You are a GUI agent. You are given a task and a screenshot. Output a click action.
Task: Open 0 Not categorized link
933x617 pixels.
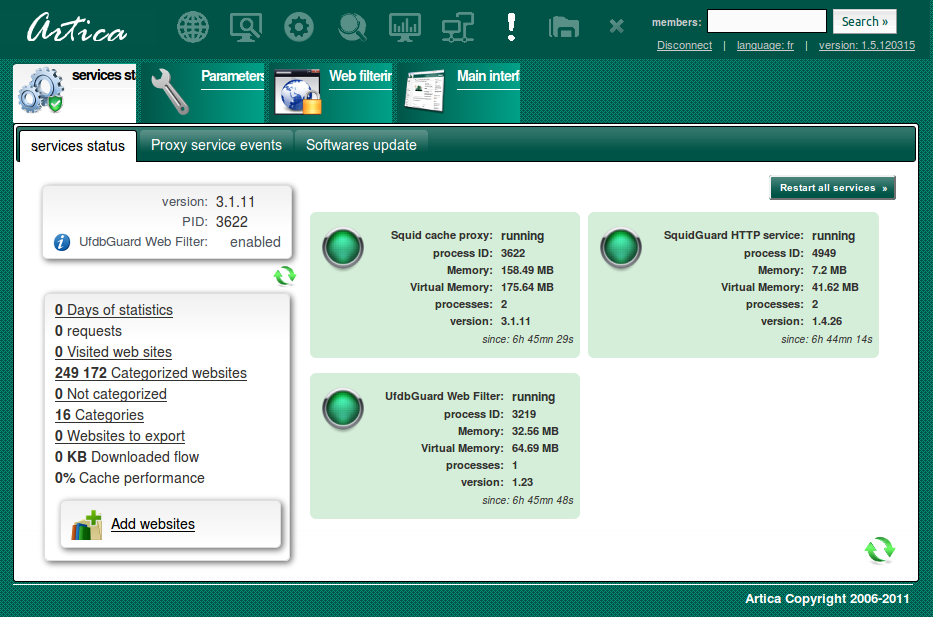111,394
